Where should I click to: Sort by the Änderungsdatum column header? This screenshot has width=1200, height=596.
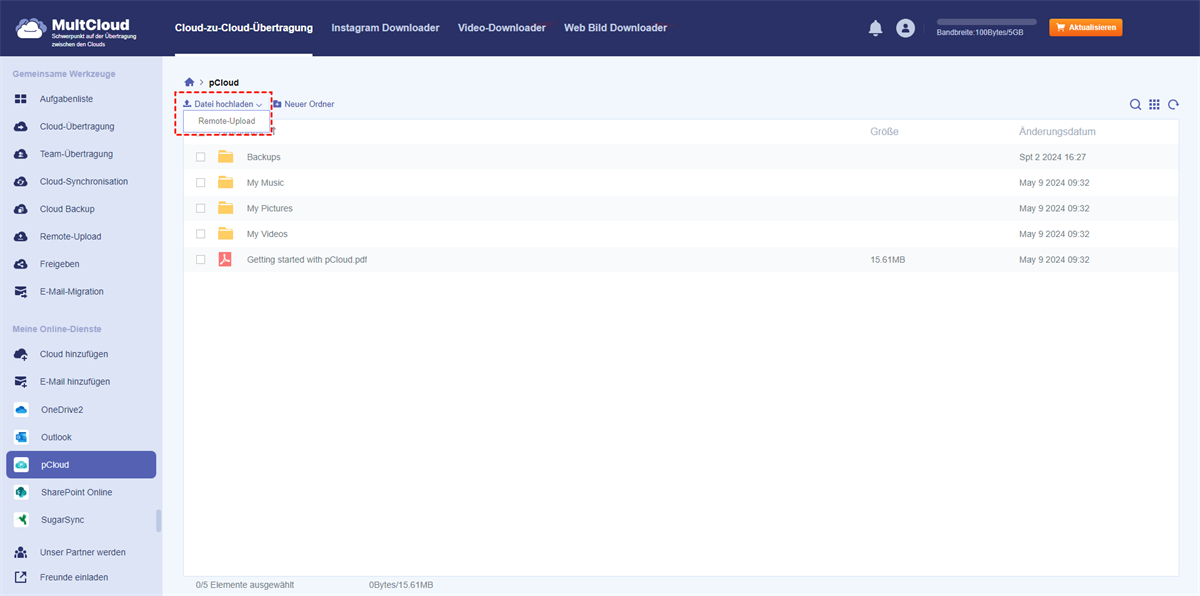1057,132
